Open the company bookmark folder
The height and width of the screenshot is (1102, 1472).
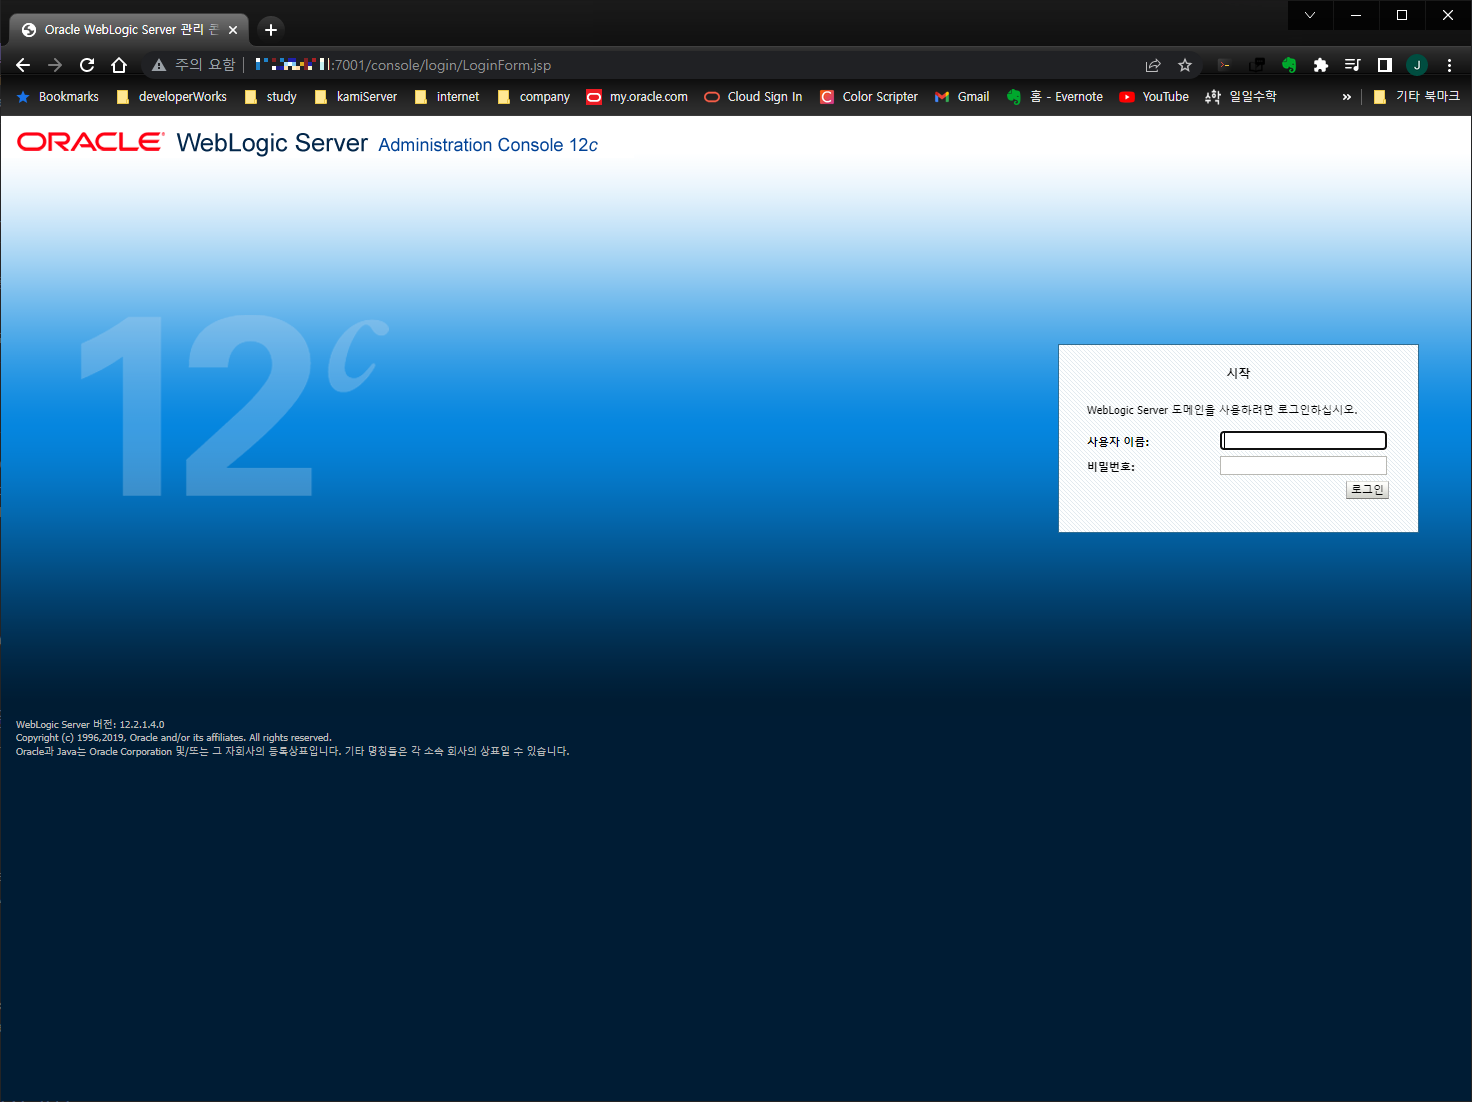click(x=534, y=97)
